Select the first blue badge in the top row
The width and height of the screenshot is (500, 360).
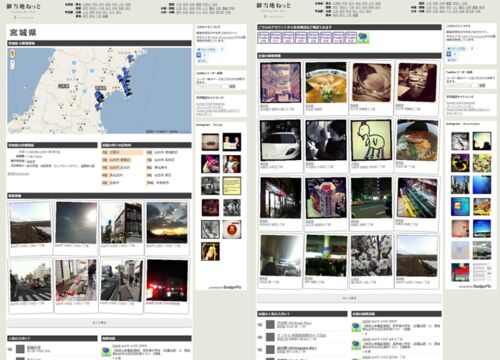pyautogui.click(x=263, y=38)
